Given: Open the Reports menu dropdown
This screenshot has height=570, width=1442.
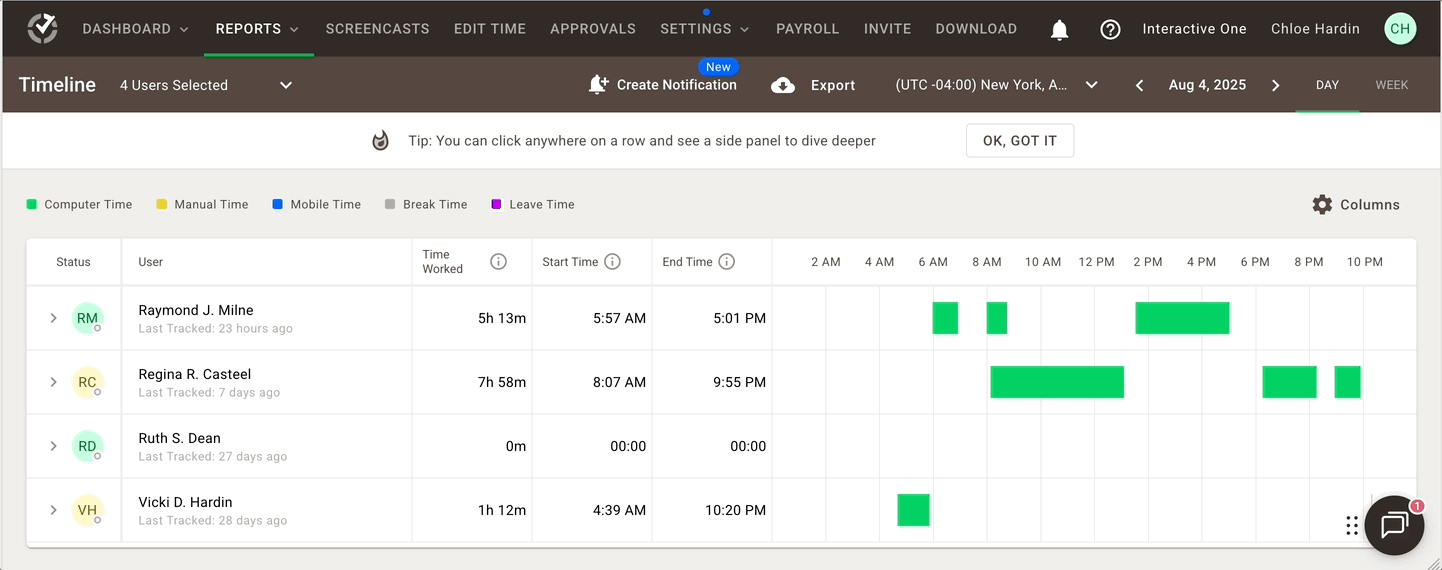Looking at the screenshot, I should (258, 29).
